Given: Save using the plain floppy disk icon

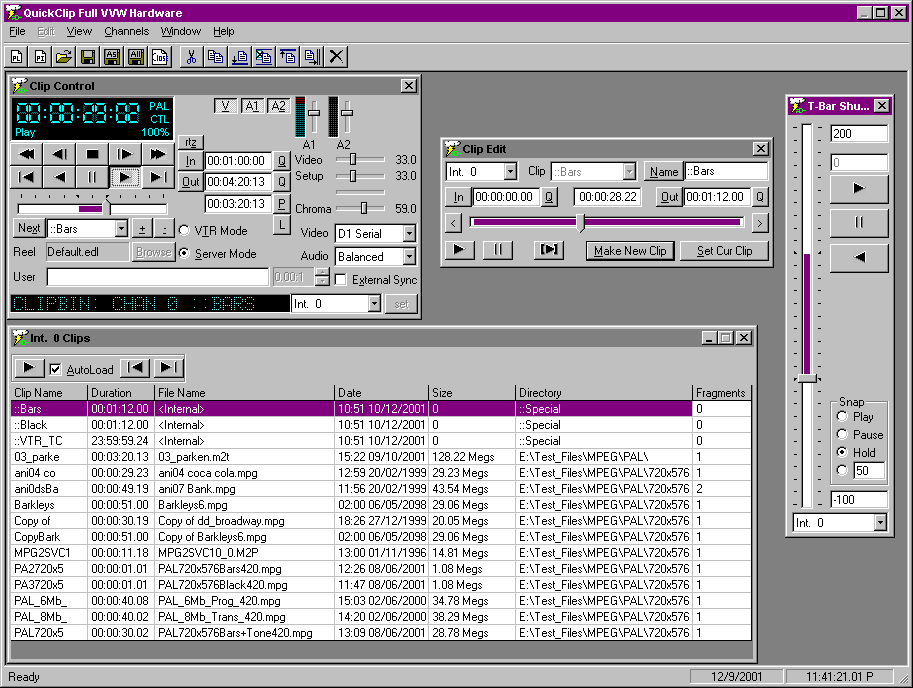Looking at the screenshot, I should tap(88, 56).
